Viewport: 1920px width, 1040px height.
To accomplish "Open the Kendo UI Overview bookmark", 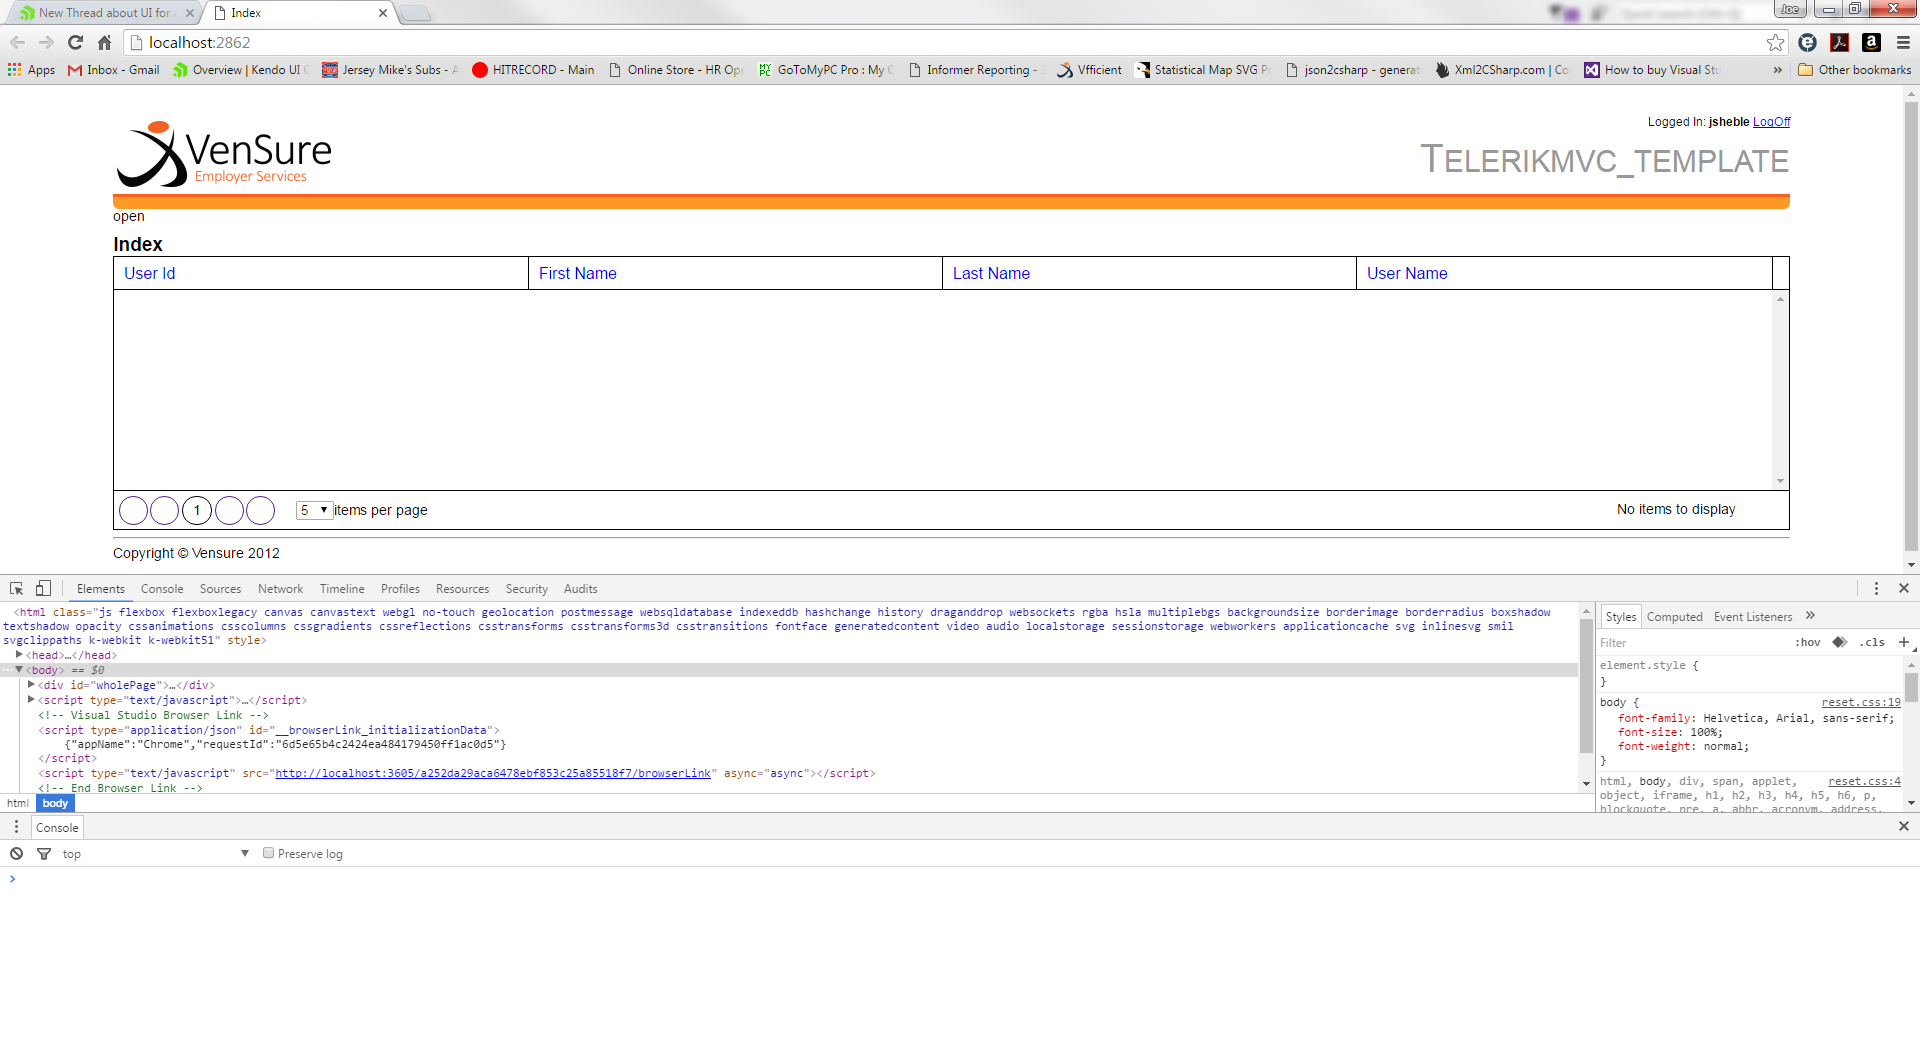I will tap(240, 70).
